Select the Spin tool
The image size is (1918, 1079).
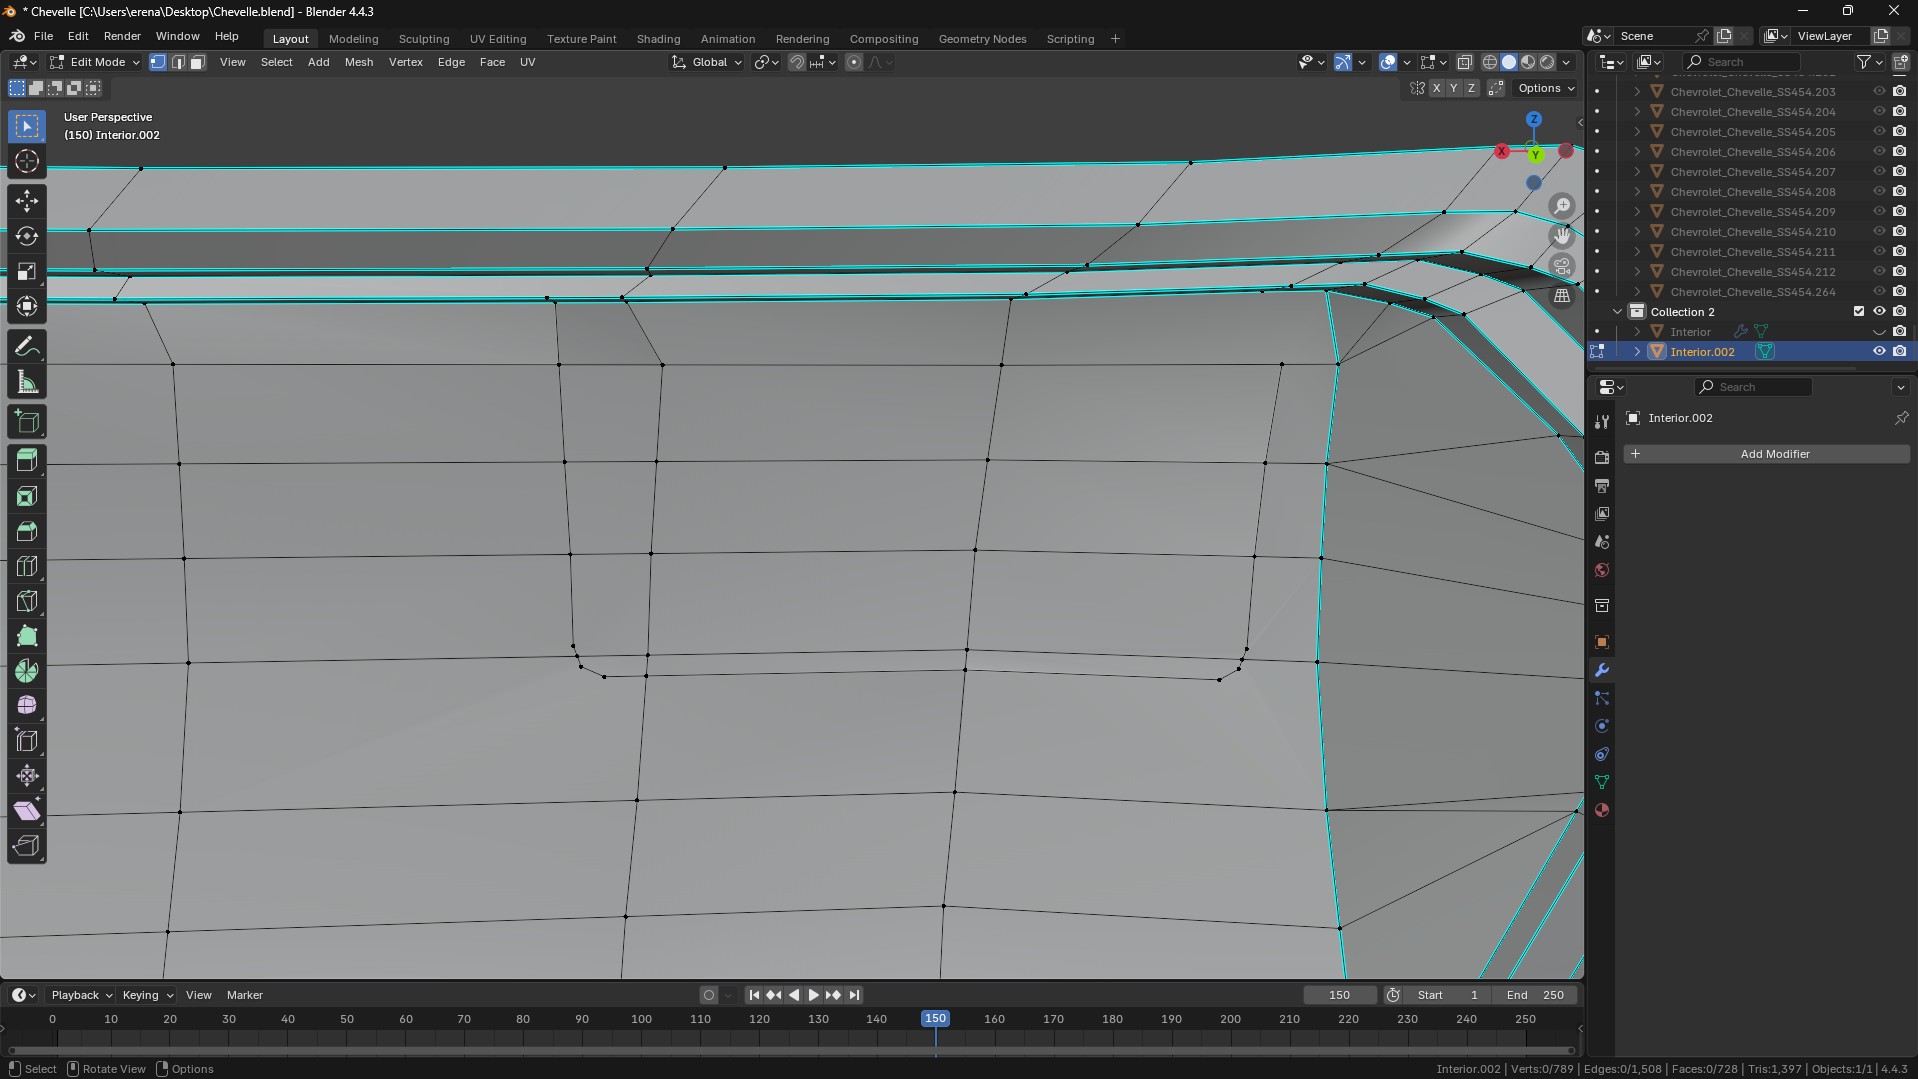27,671
